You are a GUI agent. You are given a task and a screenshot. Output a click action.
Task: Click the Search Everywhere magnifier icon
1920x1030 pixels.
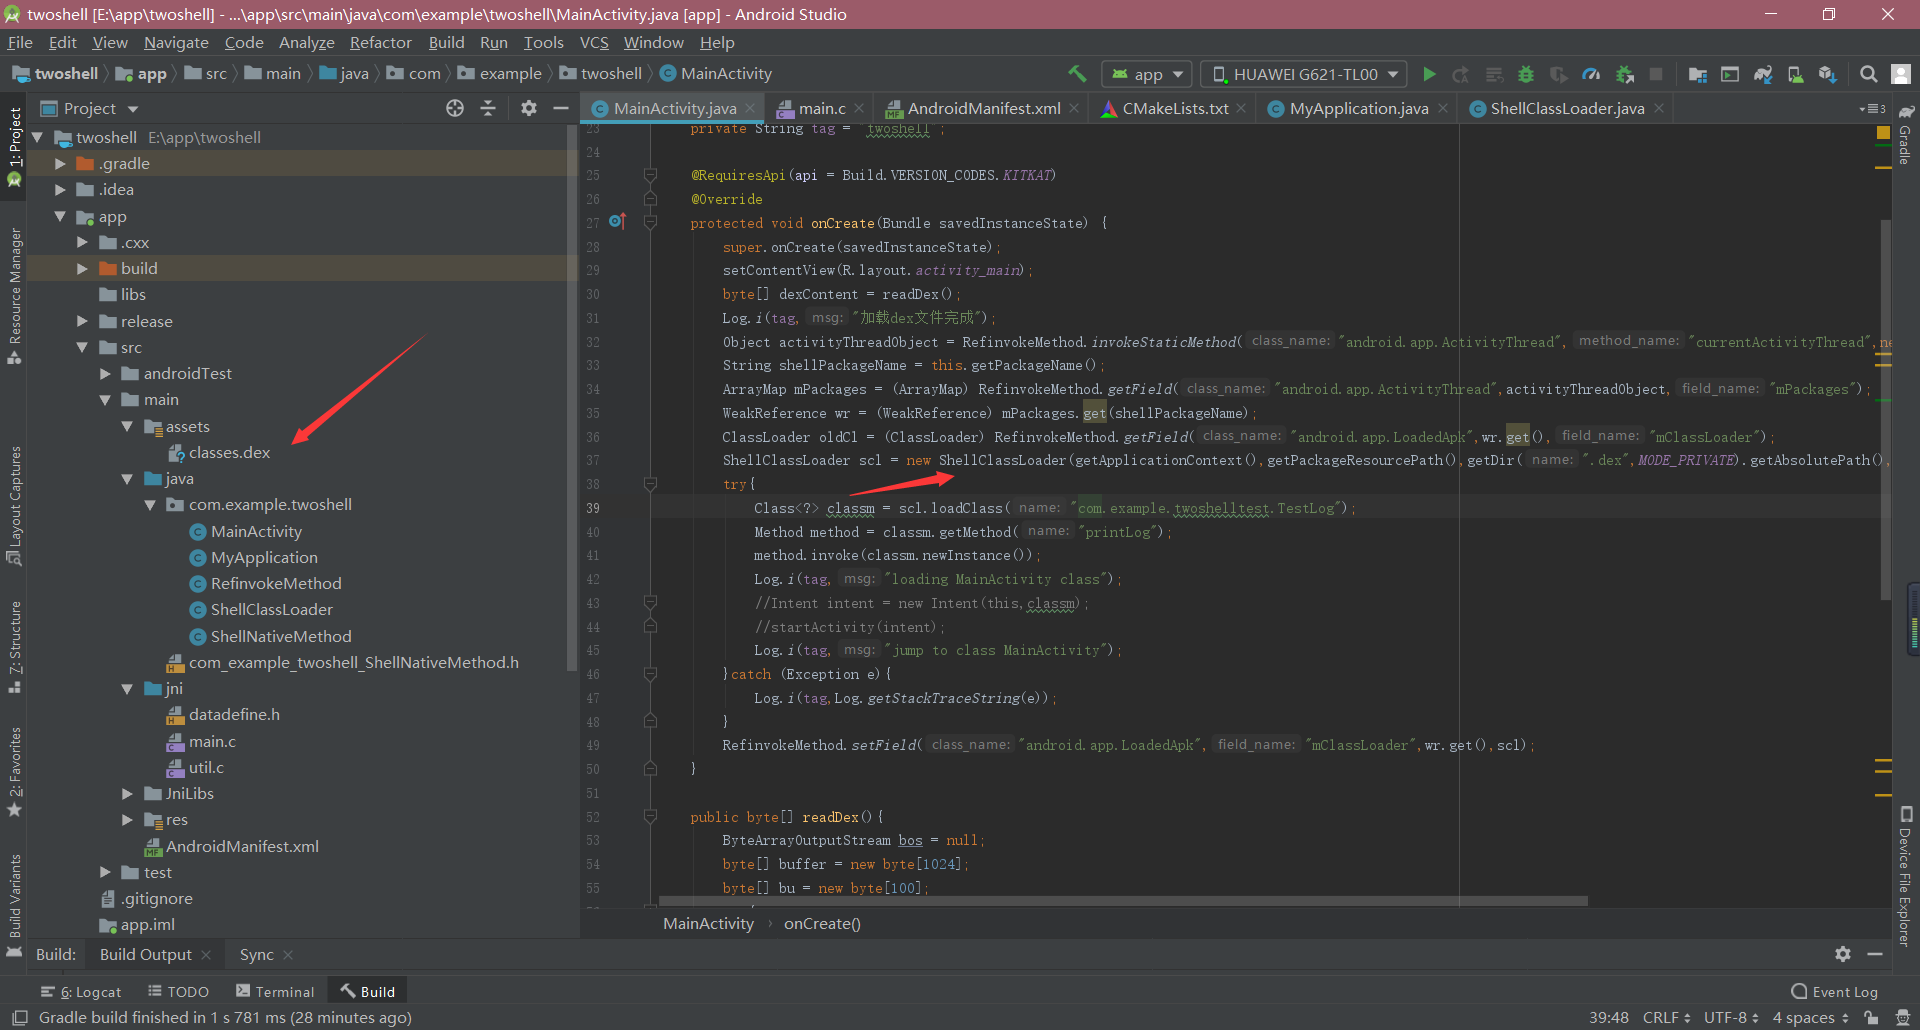tap(1868, 74)
